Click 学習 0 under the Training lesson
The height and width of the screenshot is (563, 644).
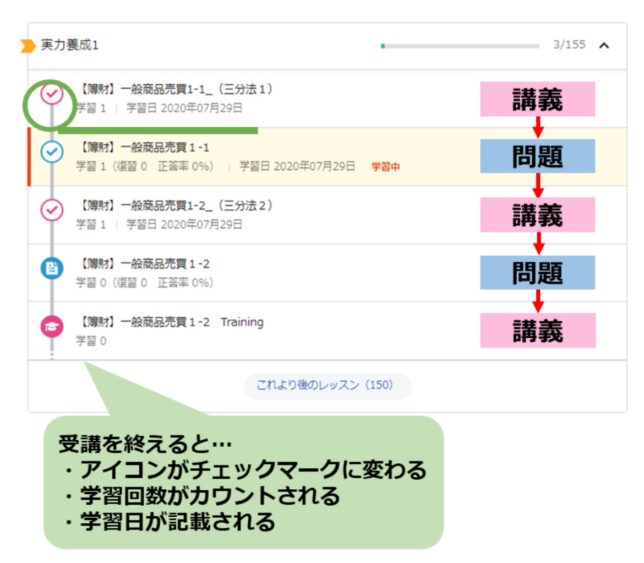click(x=91, y=341)
